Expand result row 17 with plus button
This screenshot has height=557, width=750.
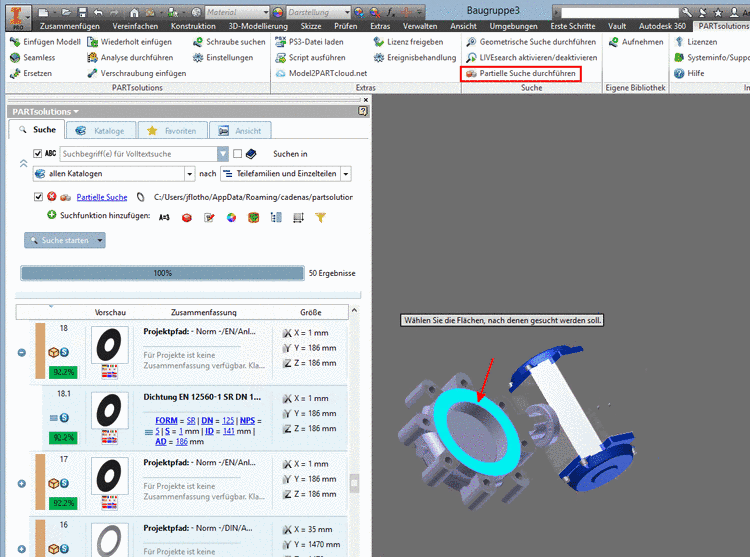point(22,483)
